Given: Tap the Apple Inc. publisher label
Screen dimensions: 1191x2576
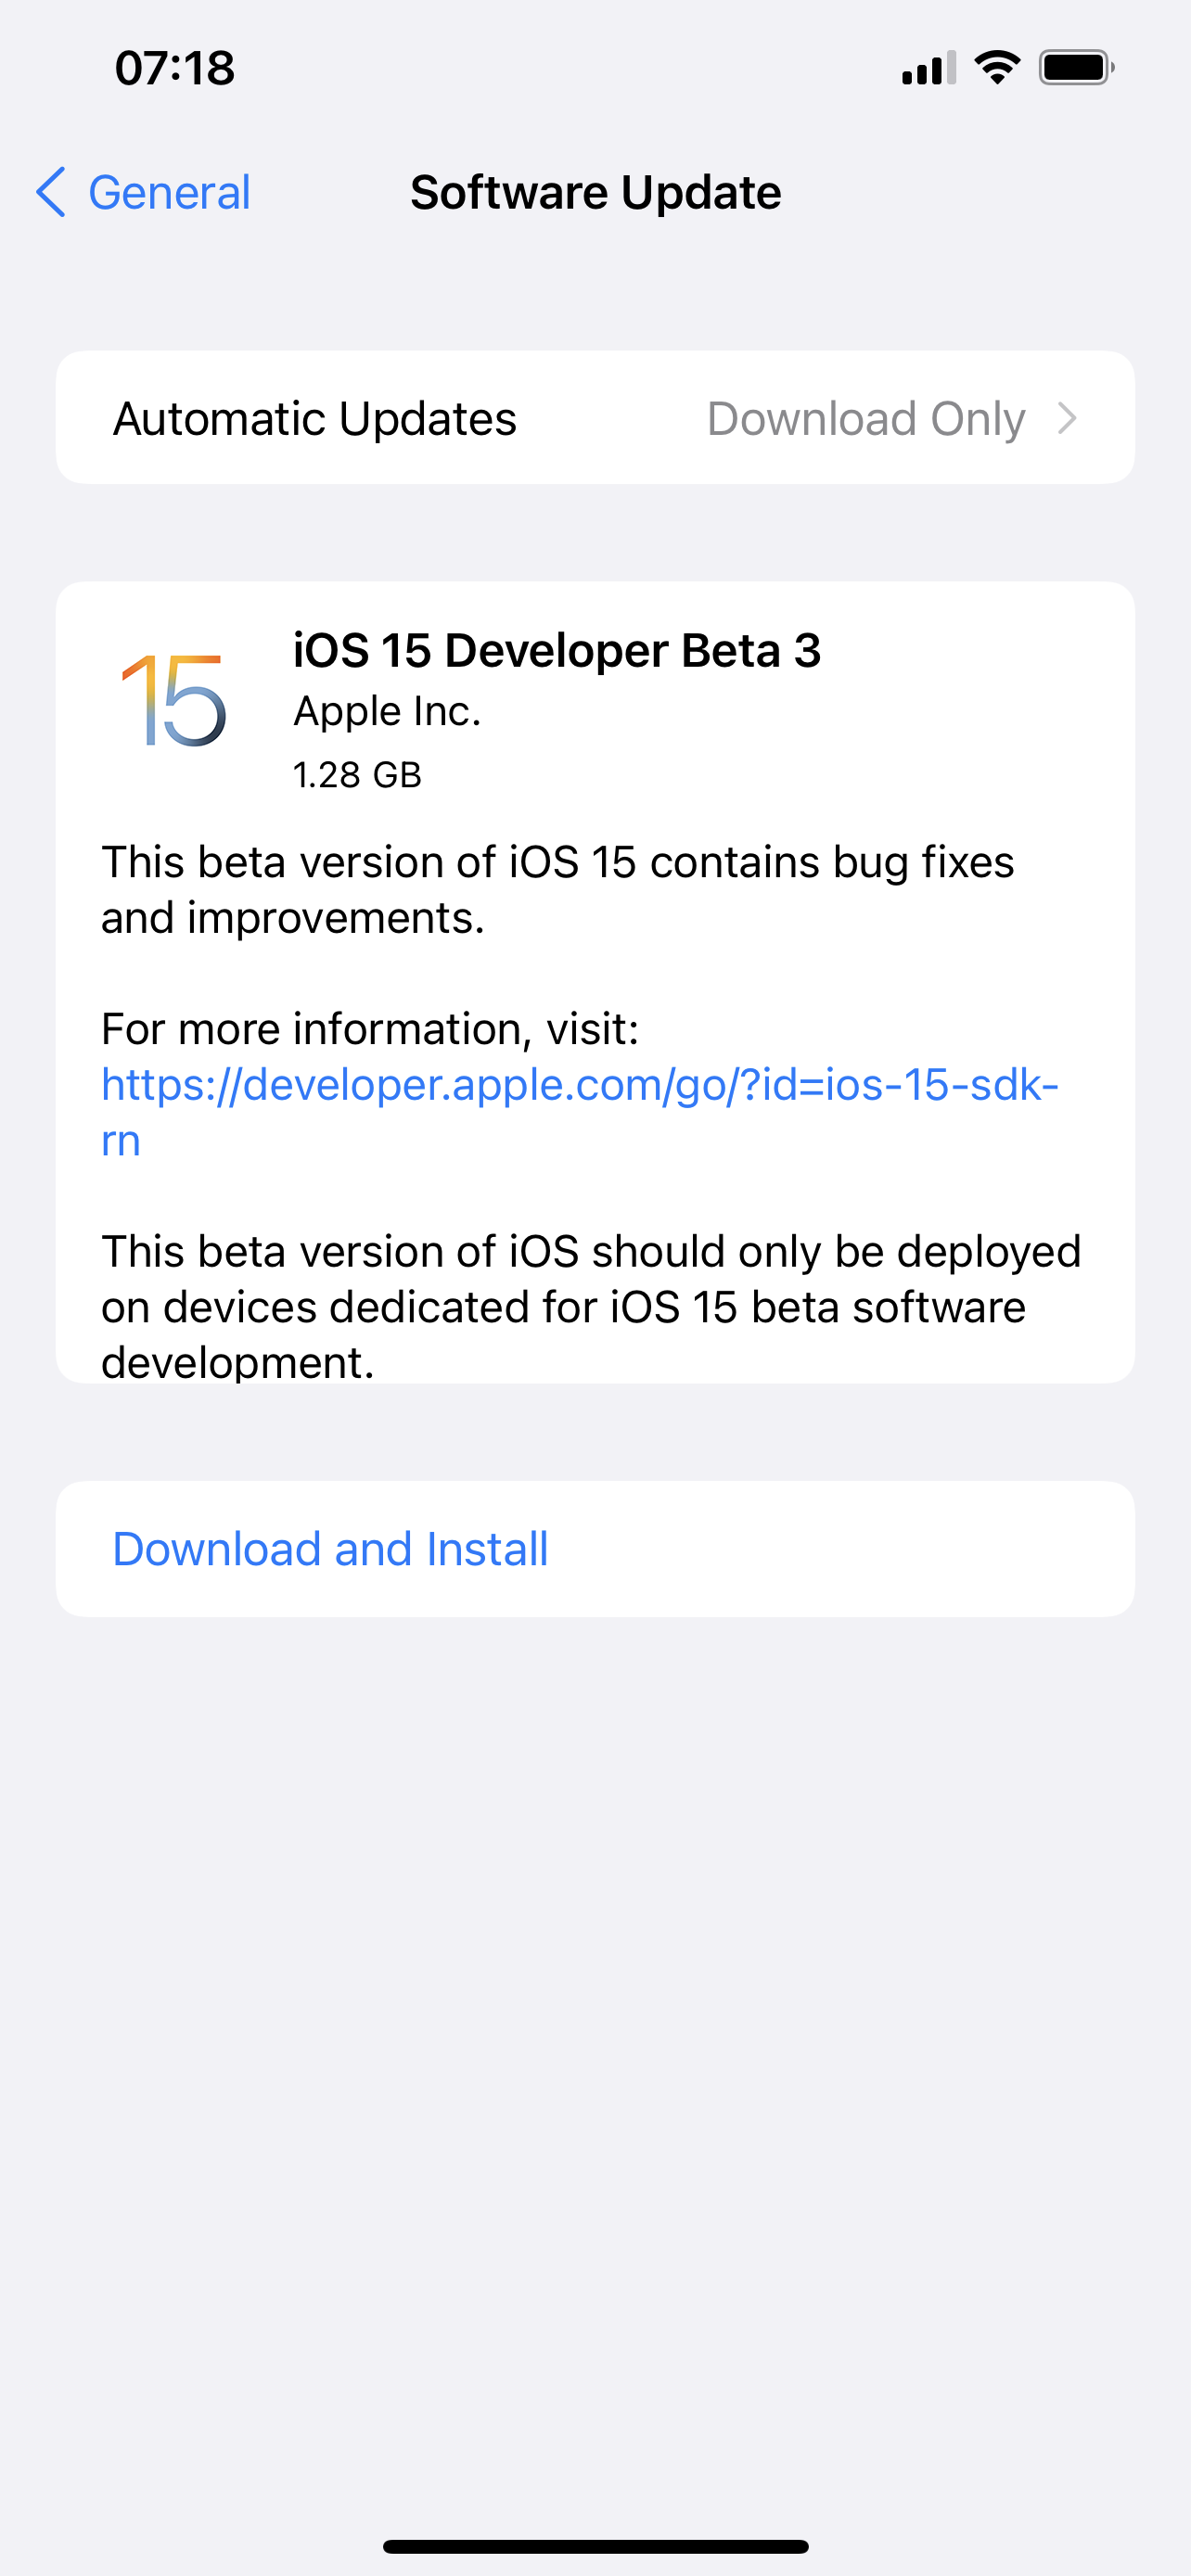Looking at the screenshot, I should coord(387,711).
